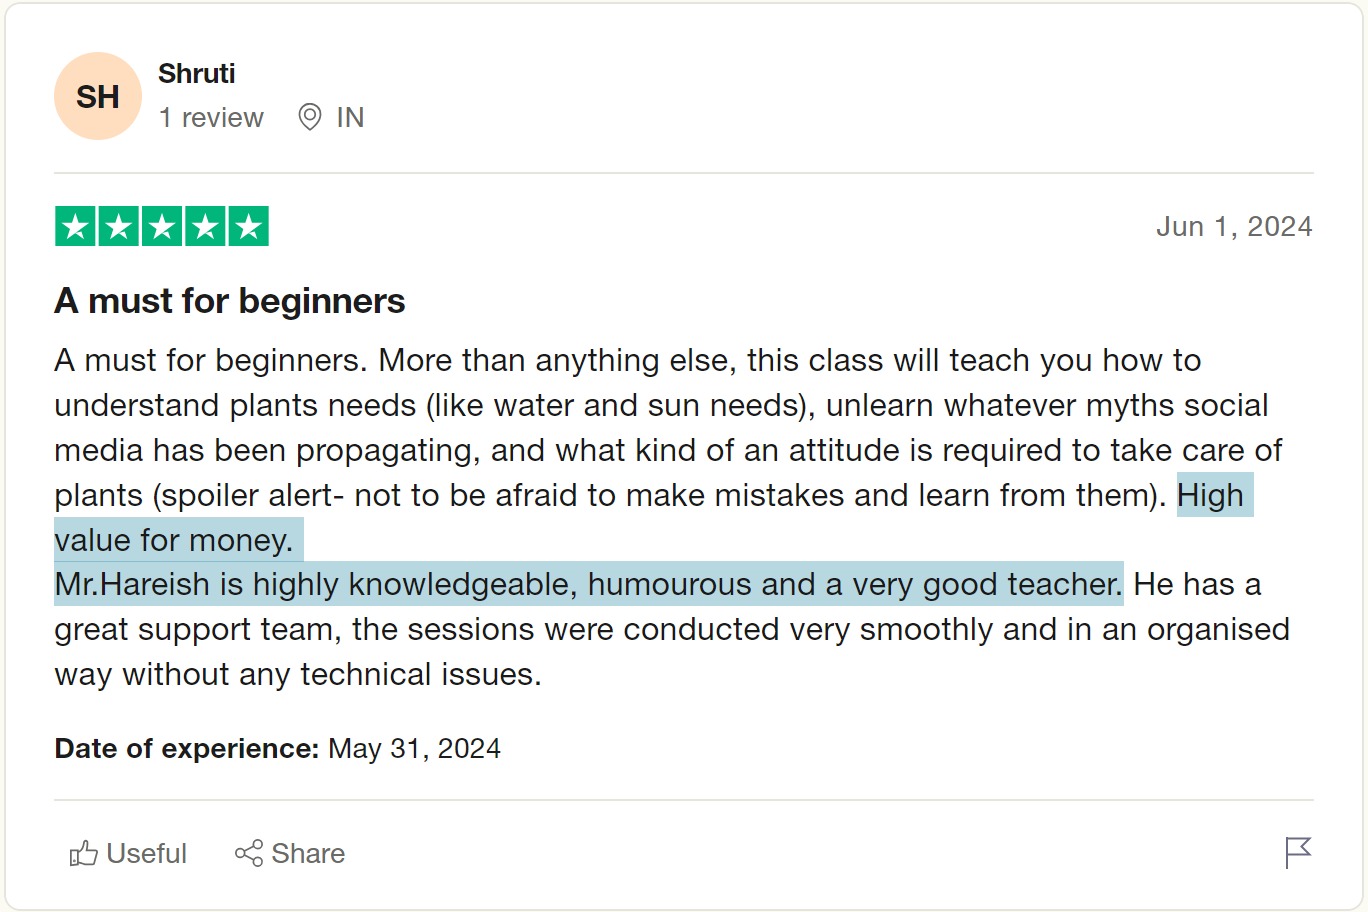Click the fifth green rating star
Screen dimensions: 1368x912
249,227
